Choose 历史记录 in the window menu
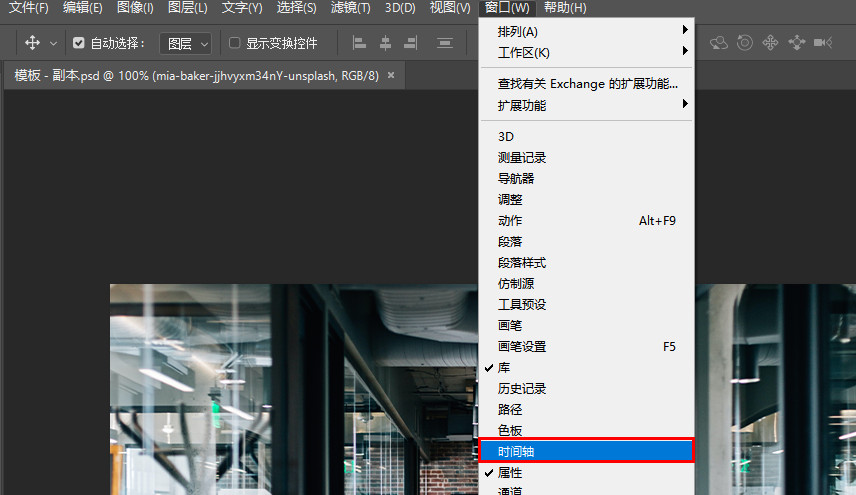This screenshot has height=495, width=856. pos(586,389)
